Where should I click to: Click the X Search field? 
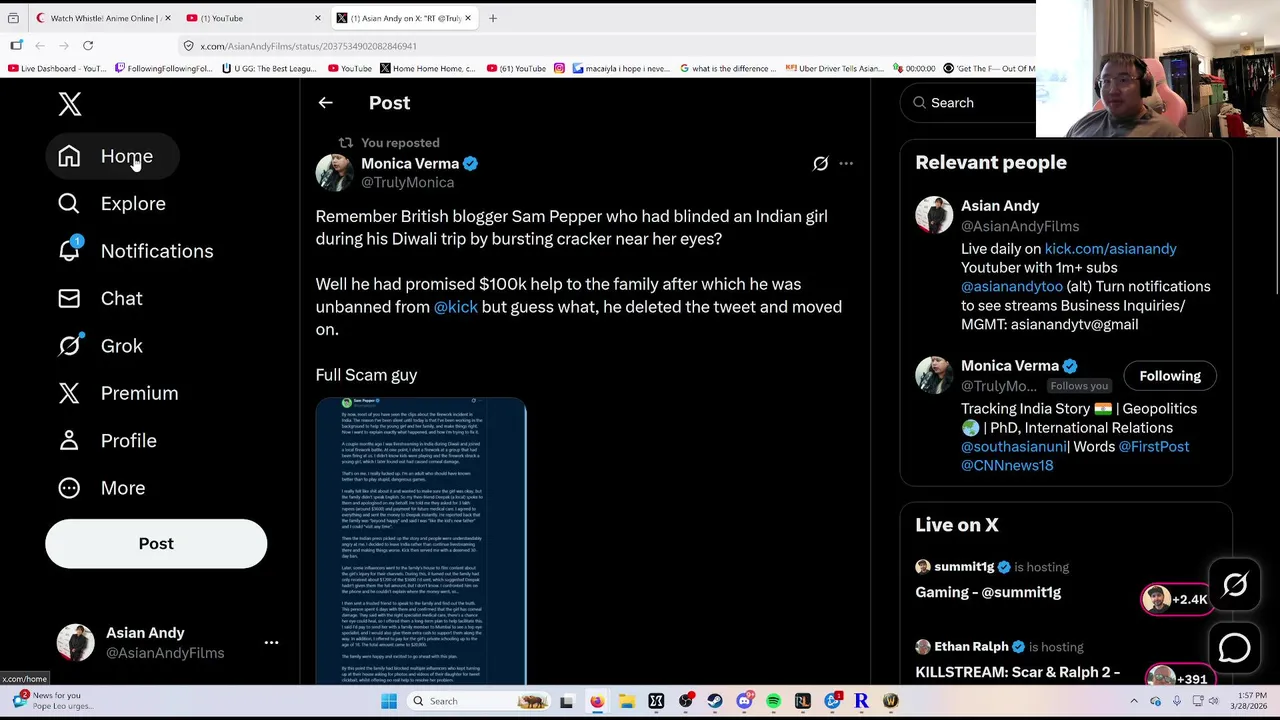tap(968, 103)
